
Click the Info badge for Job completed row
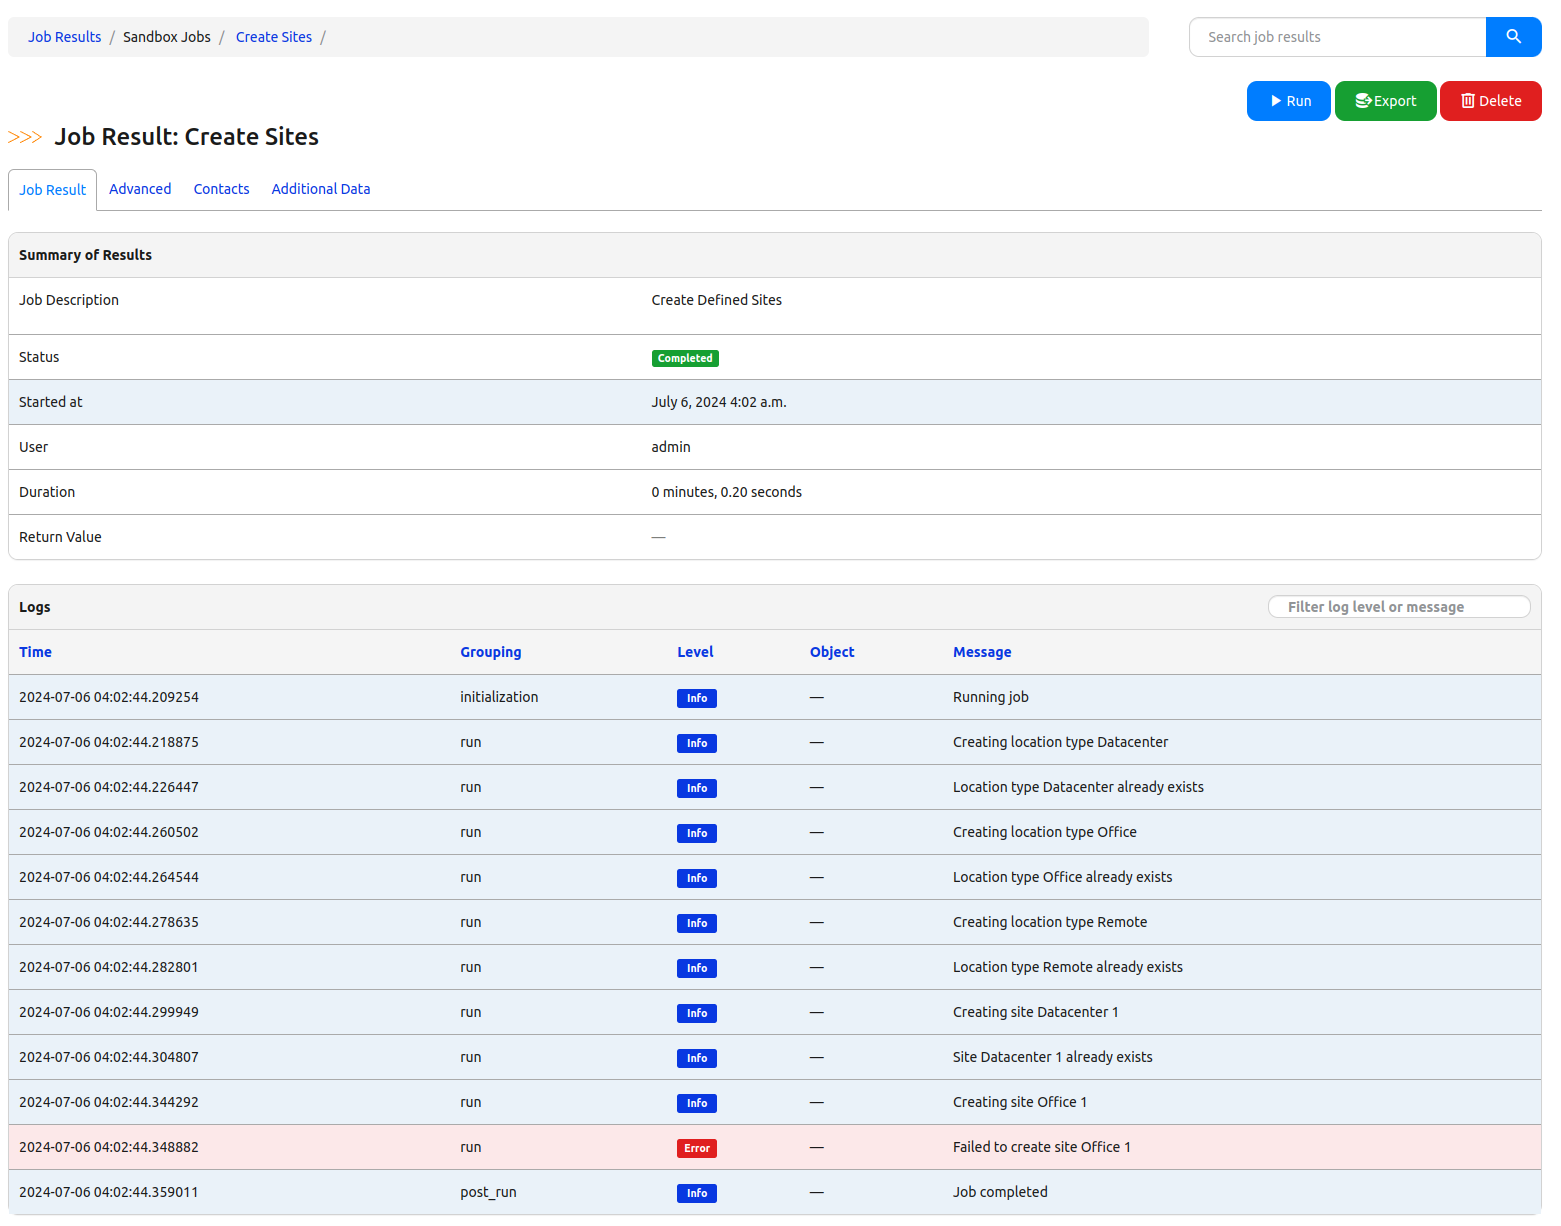click(696, 1193)
